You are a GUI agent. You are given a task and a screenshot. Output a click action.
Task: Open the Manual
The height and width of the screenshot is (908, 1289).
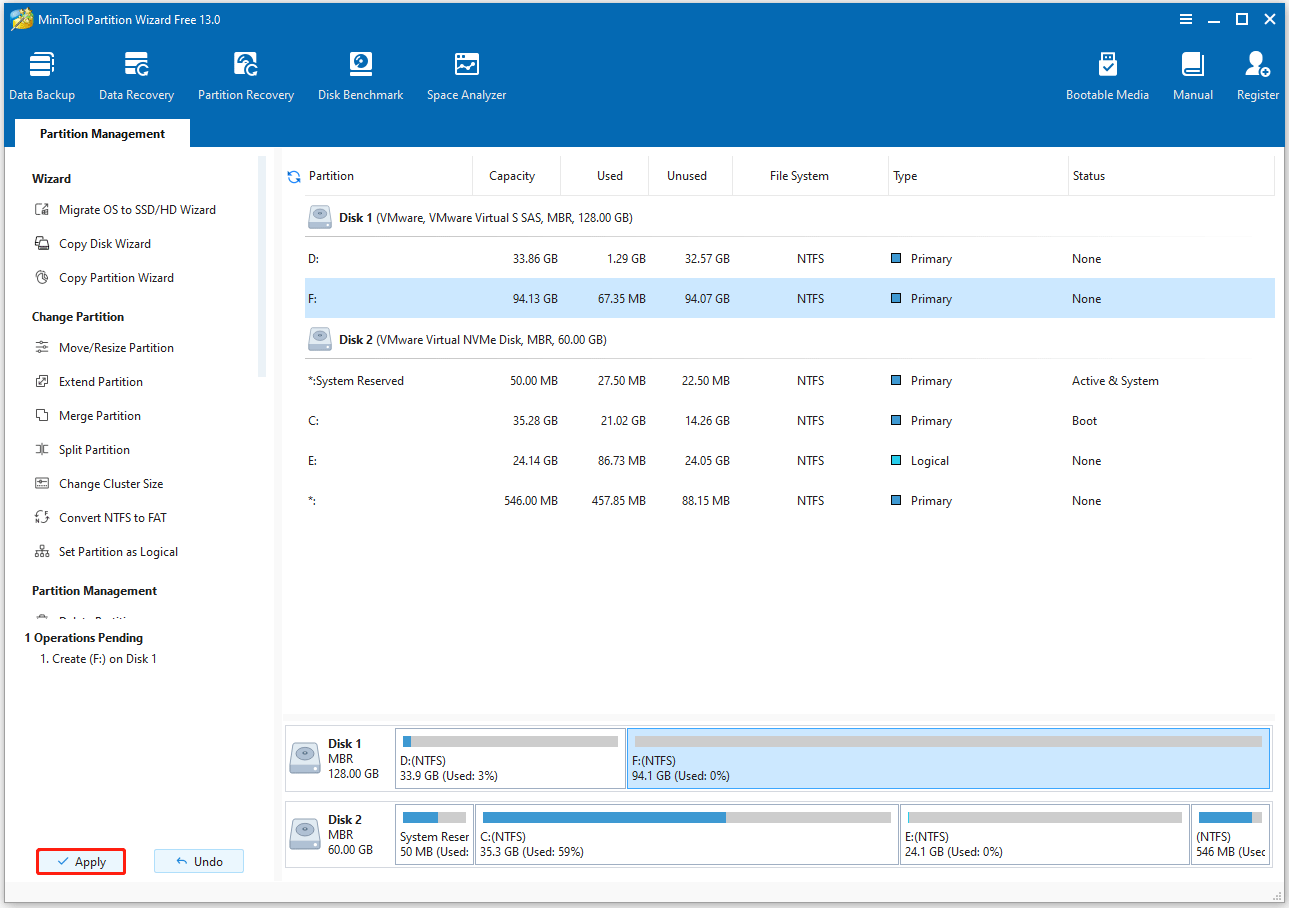[x=1191, y=75]
